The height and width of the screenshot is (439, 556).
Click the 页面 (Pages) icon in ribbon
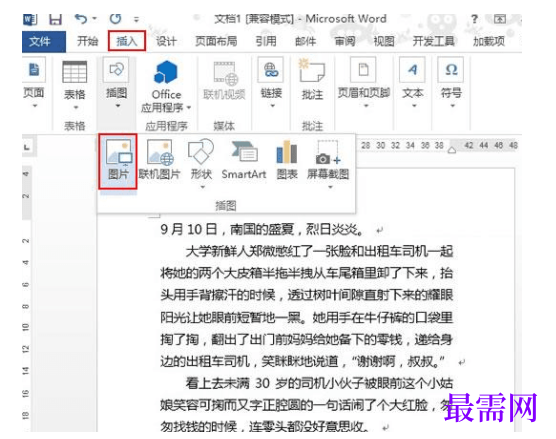[34, 70]
